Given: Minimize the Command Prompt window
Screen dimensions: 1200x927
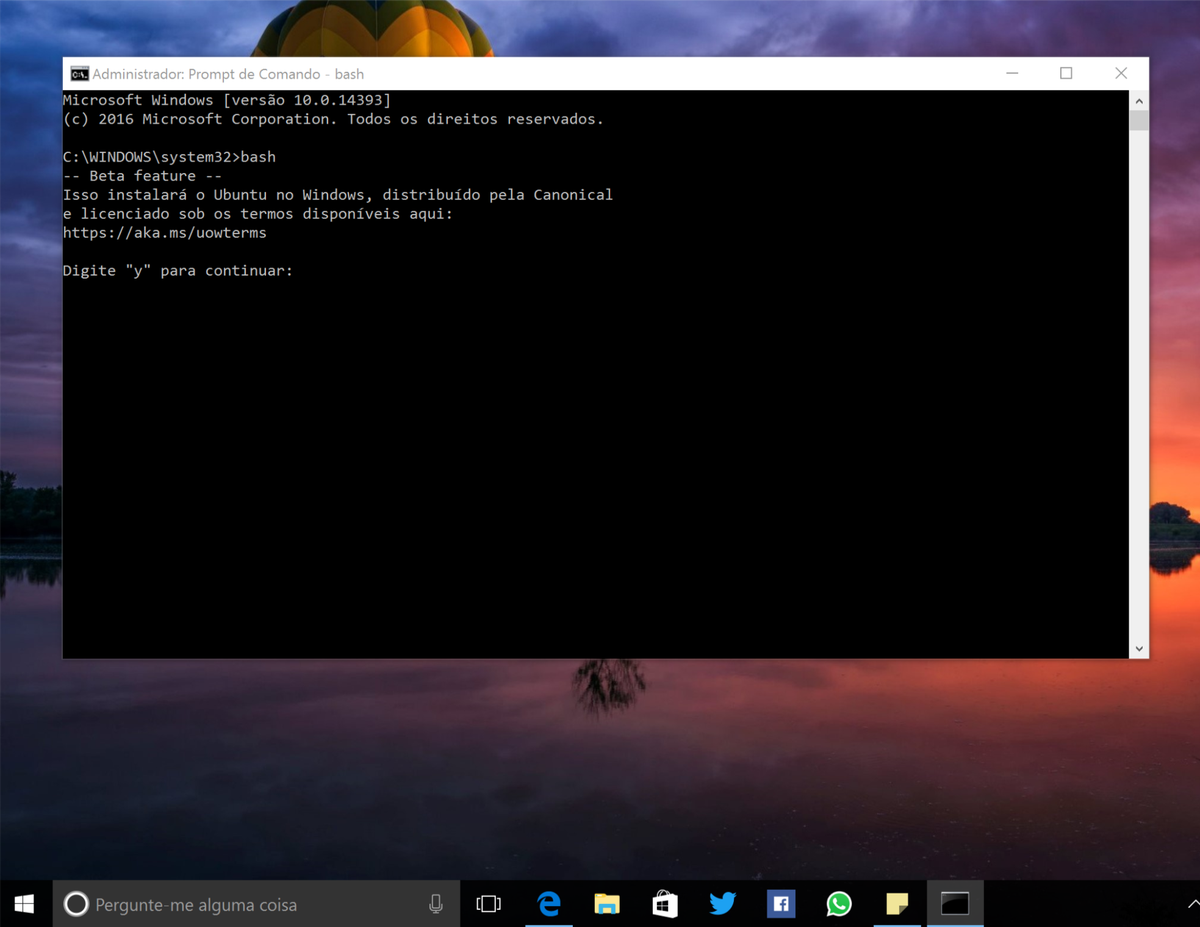Looking at the screenshot, I should (1012, 74).
